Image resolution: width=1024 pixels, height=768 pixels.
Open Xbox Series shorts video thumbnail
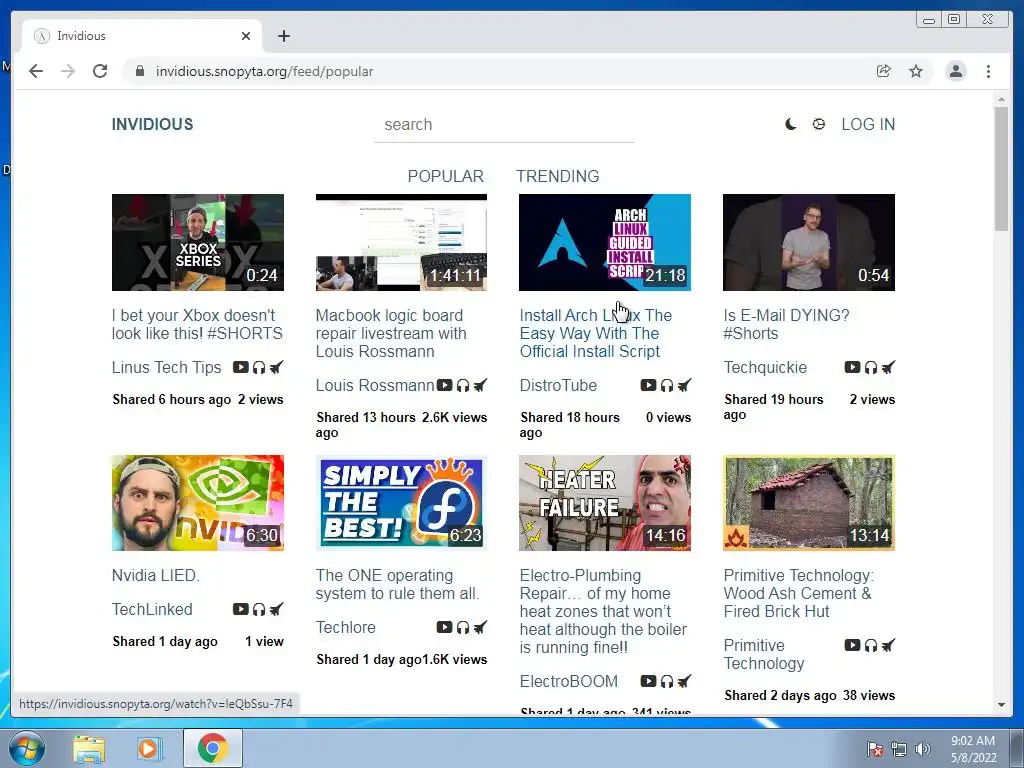[x=198, y=242]
